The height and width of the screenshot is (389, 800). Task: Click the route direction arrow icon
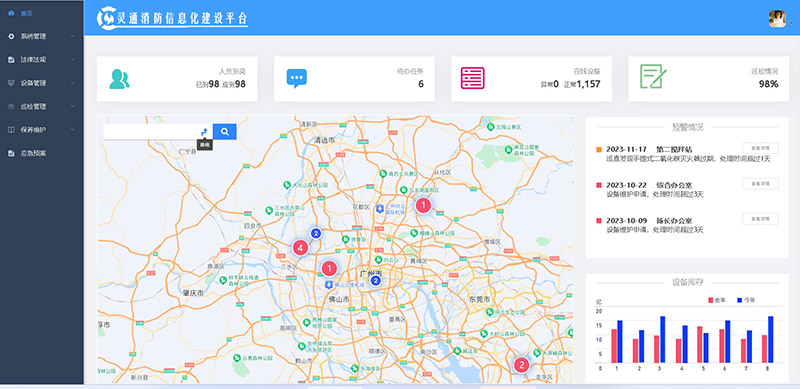tap(205, 132)
